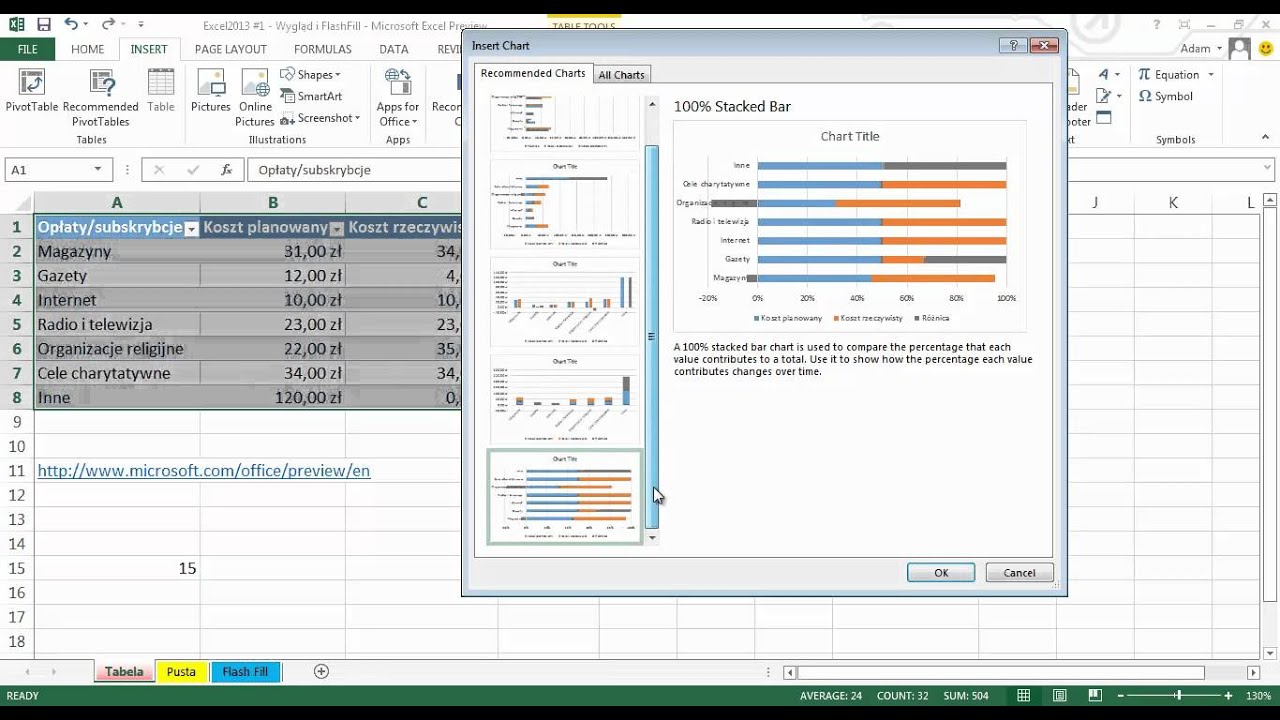
Task: Click the Signature Line icon
Action: (1104, 96)
